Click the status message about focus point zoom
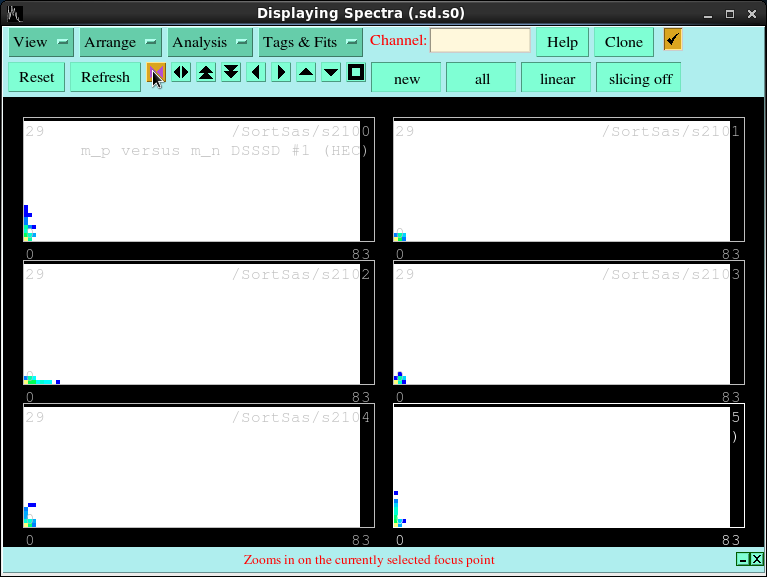 (x=369, y=560)
